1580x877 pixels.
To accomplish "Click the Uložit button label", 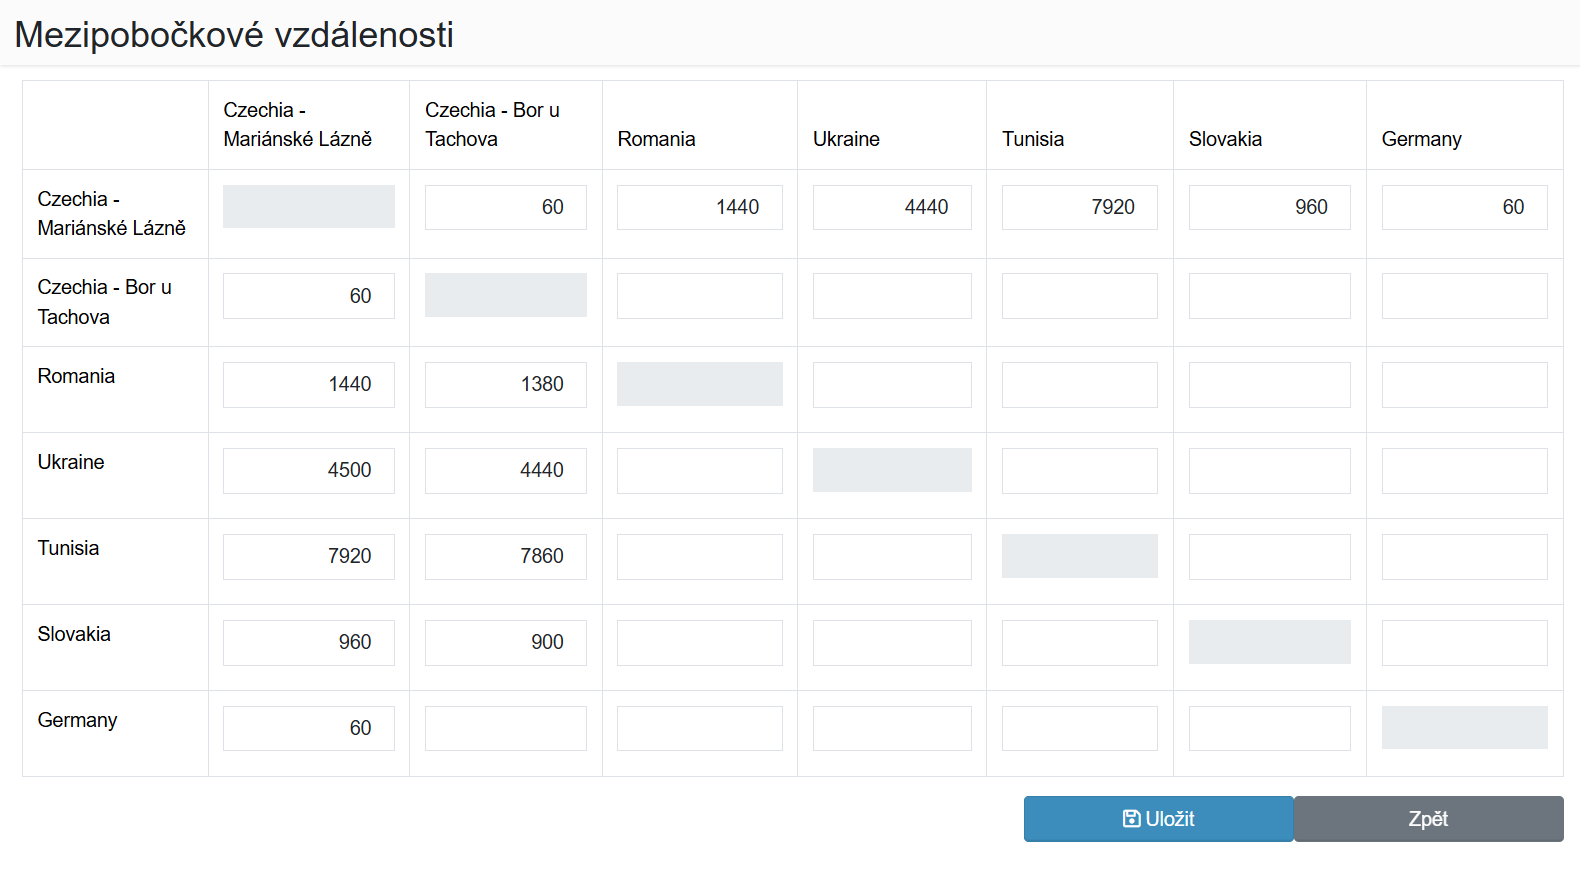I will click(x=1170, y=819).
